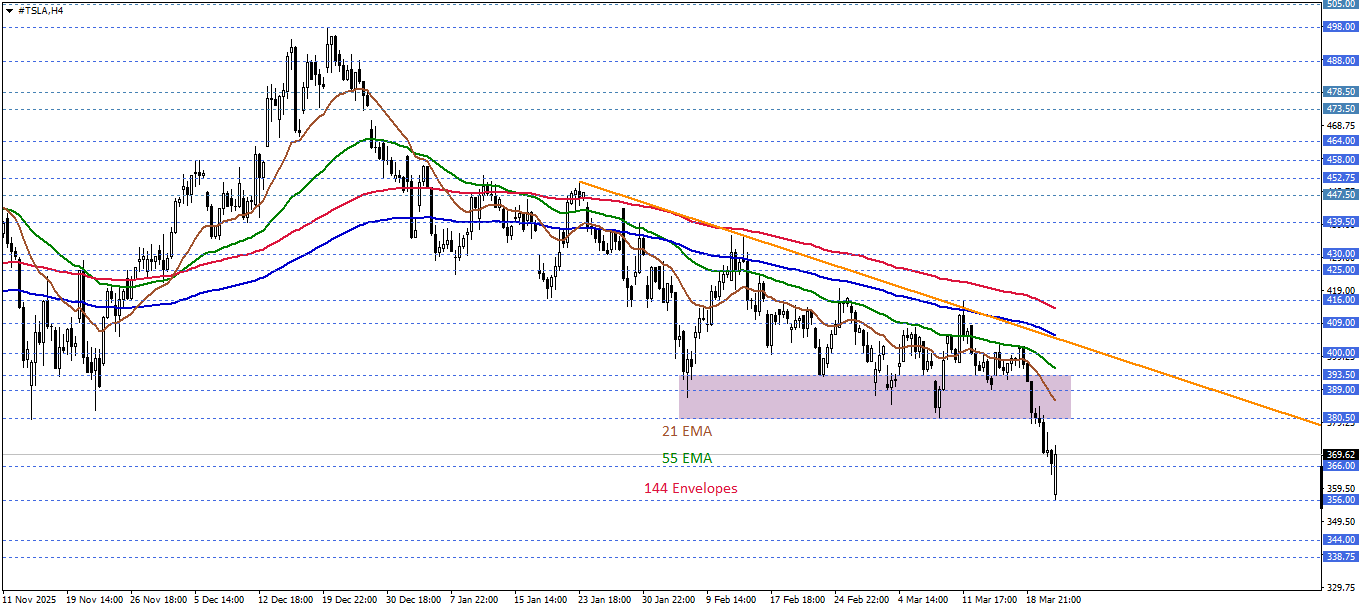
Task: Click the 464.00 price level tag
Action: point(1340,141)
